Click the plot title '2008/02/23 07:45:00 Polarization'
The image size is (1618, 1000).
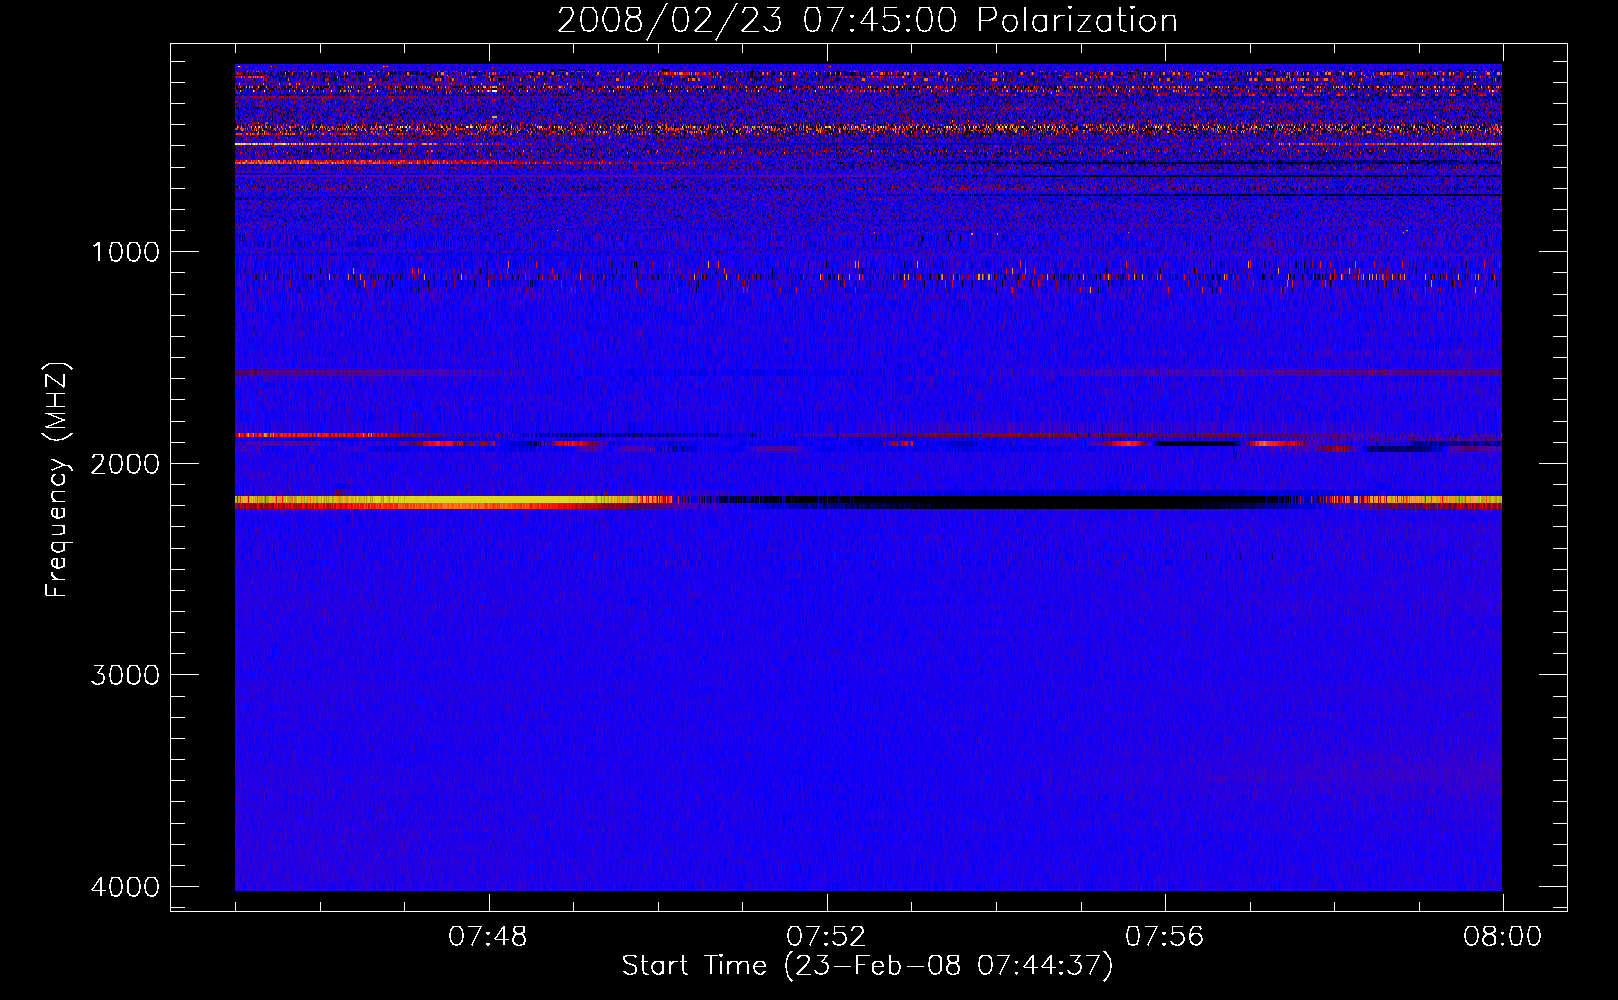point(867,20)
